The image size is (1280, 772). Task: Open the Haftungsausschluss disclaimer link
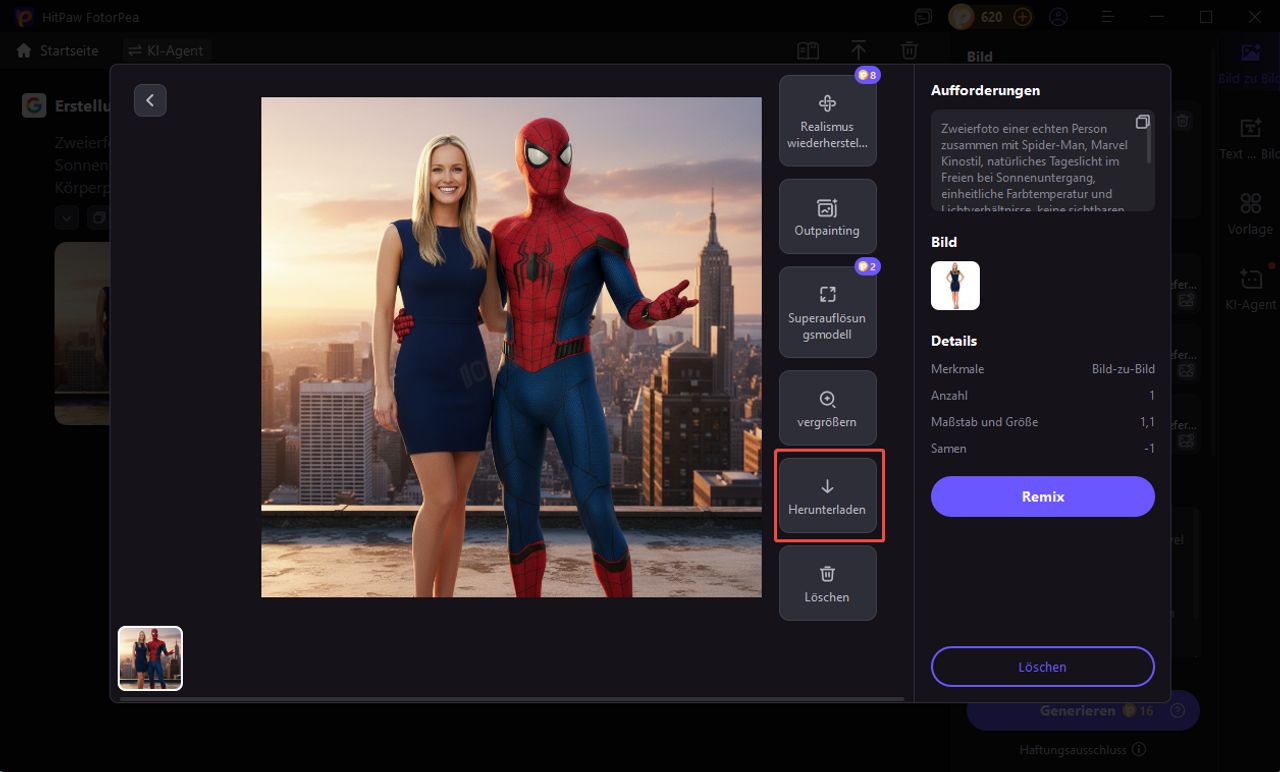coord(1073,750)
